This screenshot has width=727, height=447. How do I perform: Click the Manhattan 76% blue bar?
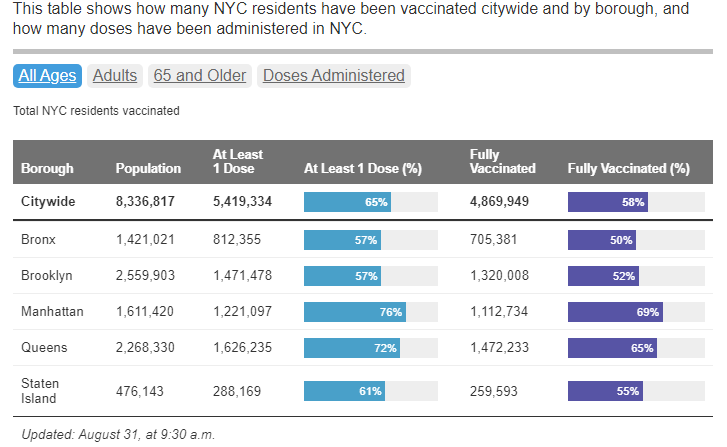[x=354, y=312]
